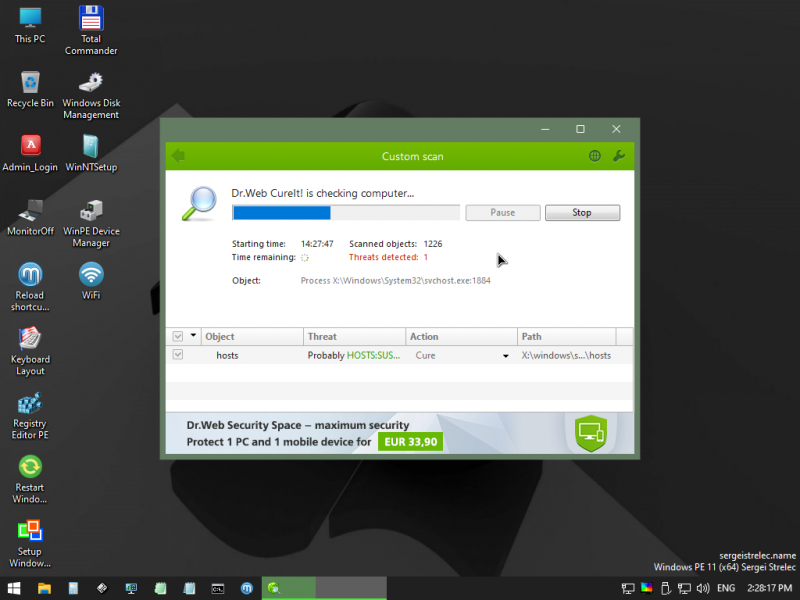800x600 pixels.
Task: Open the dropdown arrow beside the header checkbox
Action: [192, 337]
